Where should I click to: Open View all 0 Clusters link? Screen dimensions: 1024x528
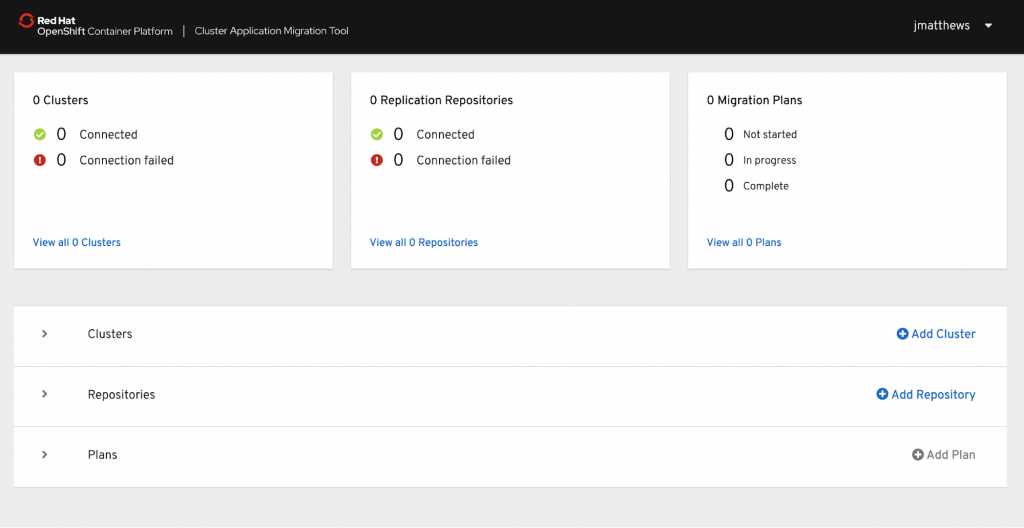click(x=77, y=242)
